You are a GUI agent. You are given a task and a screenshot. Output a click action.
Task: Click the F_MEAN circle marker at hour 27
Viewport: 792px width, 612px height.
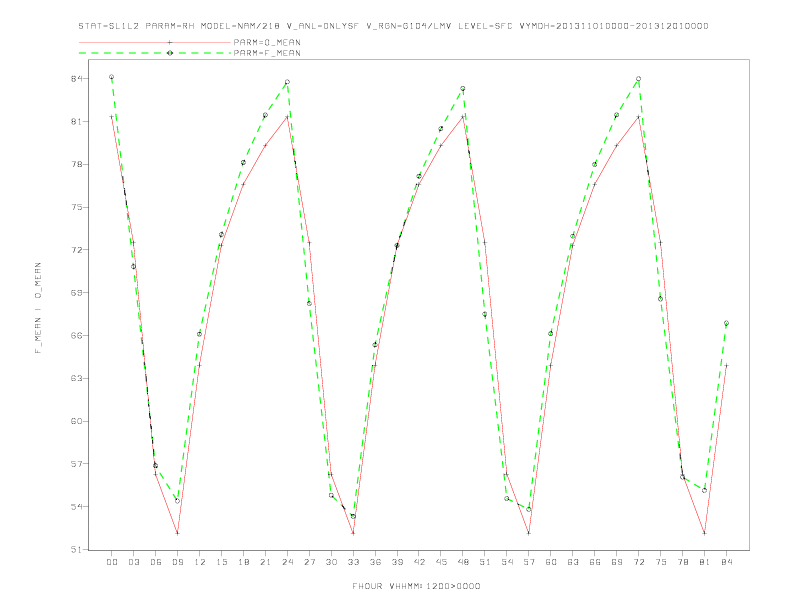(x=309, y=303)
